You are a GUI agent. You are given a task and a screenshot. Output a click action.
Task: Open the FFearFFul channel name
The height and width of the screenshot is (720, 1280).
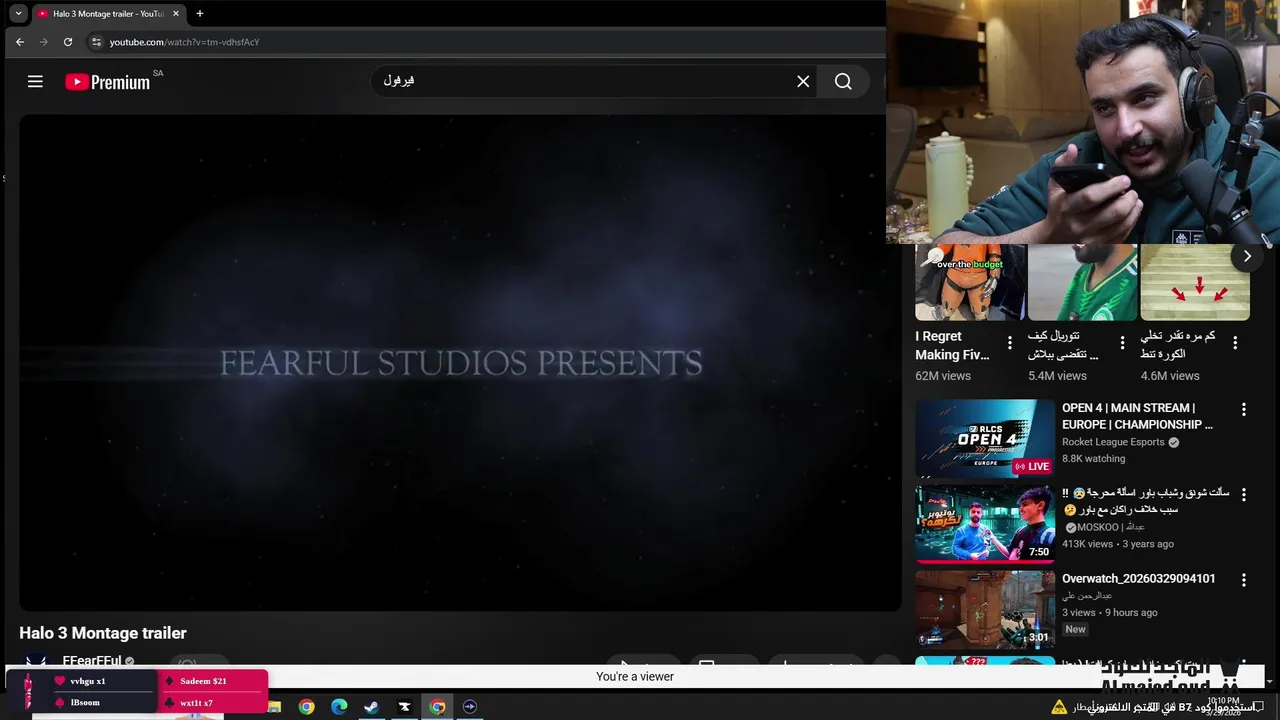click(92, 660)
